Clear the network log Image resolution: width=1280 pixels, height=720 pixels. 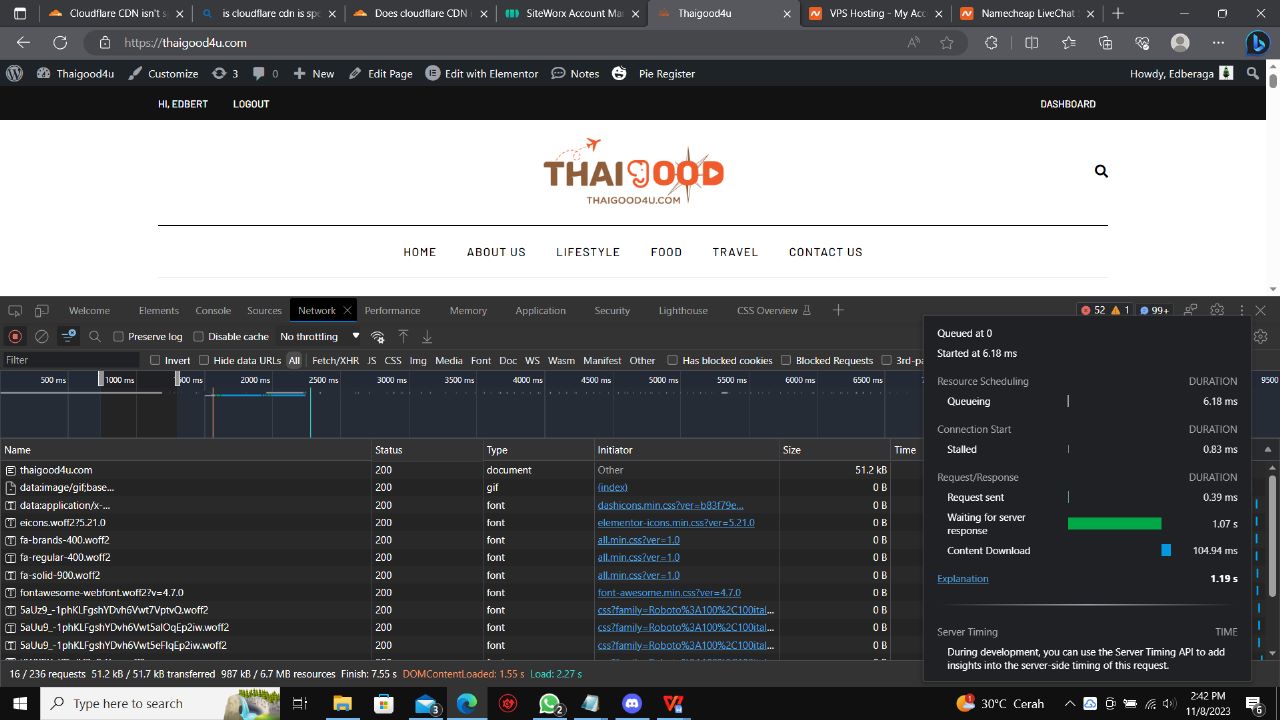(x=42, y=337)
